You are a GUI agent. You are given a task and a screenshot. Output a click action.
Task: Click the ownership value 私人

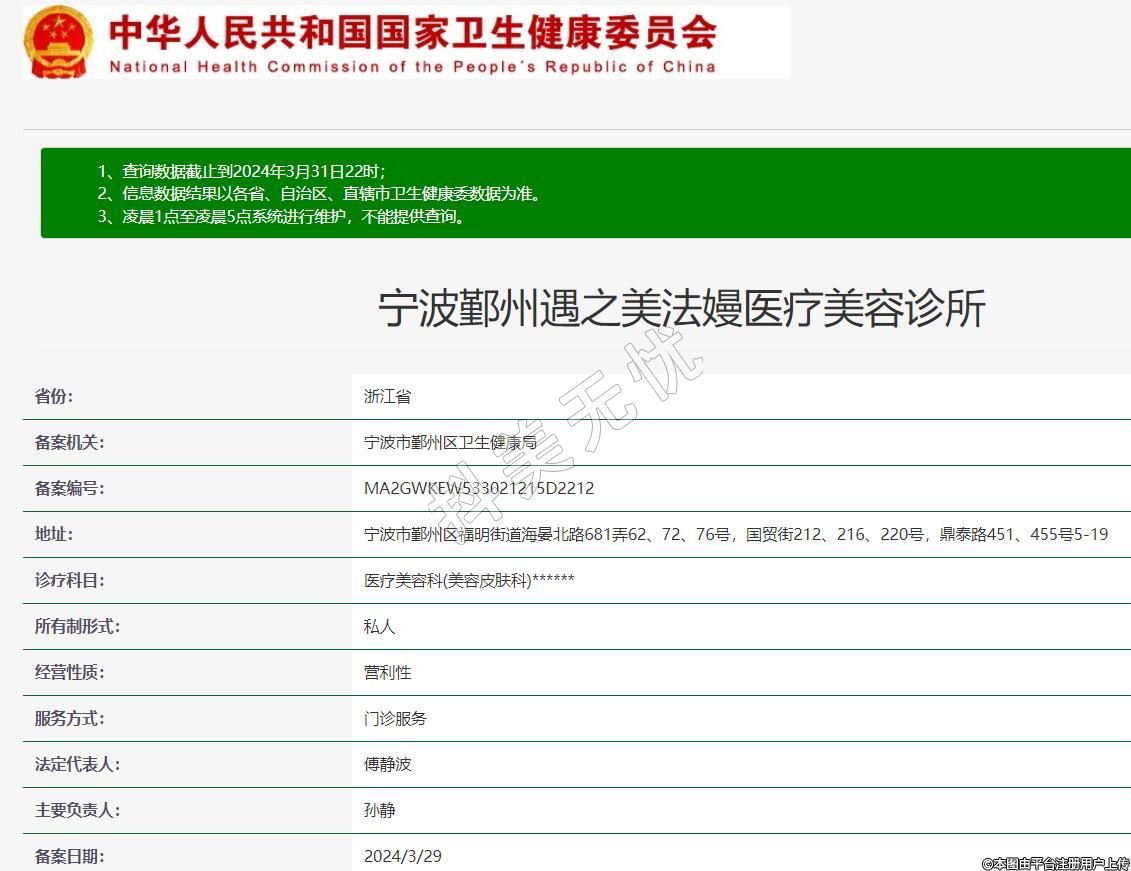tap(379, 627)
